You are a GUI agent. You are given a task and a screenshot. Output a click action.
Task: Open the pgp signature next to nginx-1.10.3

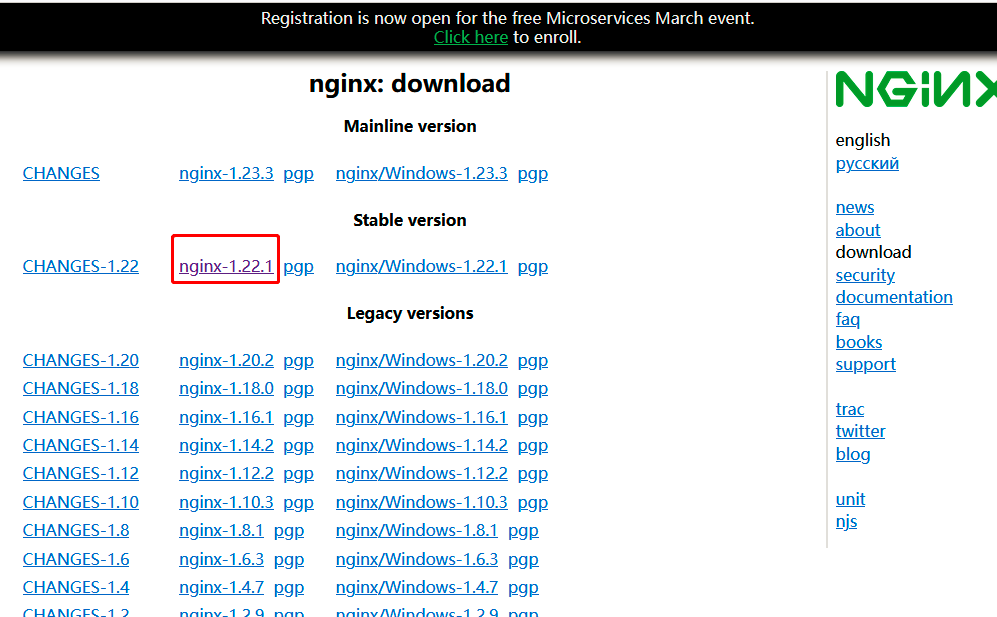[298, 503]
